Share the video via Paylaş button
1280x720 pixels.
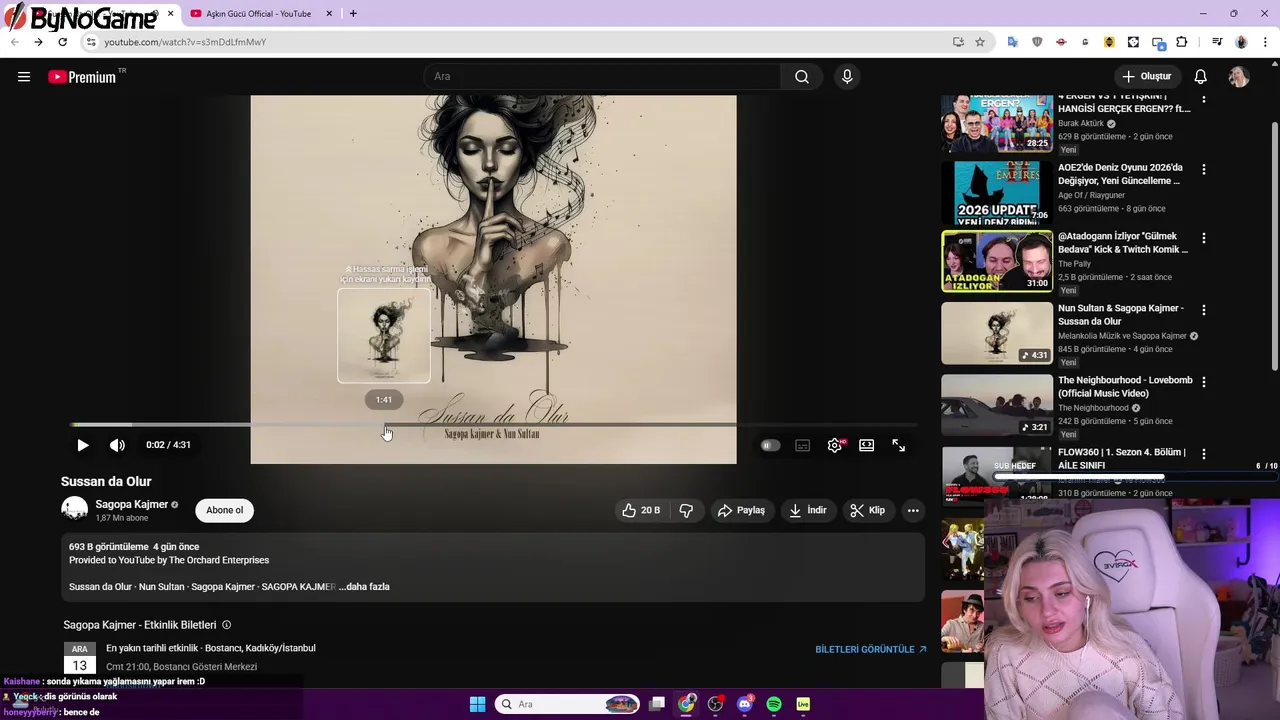click(741, 510)
